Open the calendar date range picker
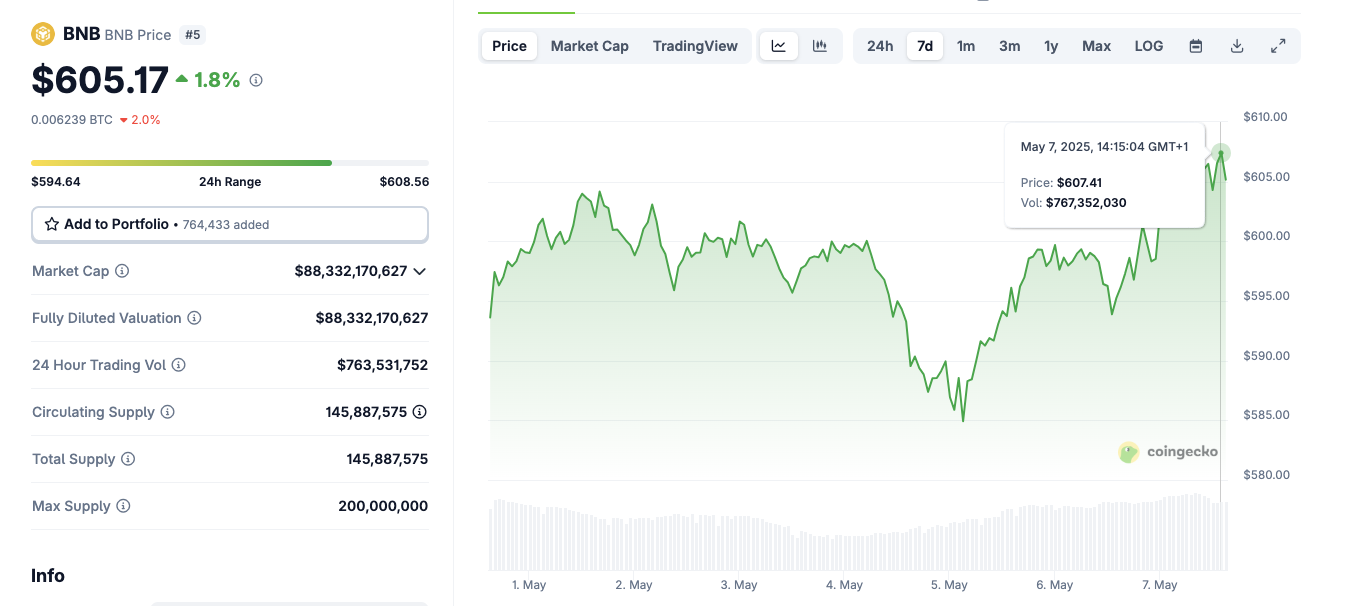This screenshot has height=606, width=1362. pos(1195,46)
